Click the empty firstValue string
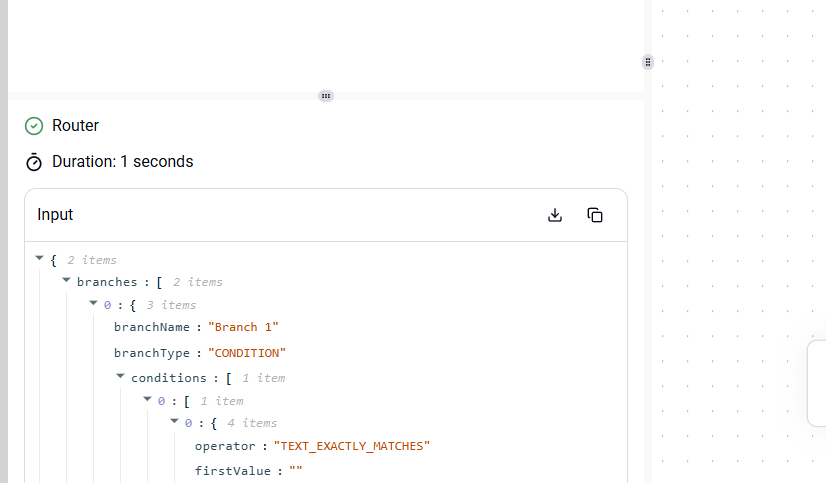826x483 pixels. tap(296, 470)
